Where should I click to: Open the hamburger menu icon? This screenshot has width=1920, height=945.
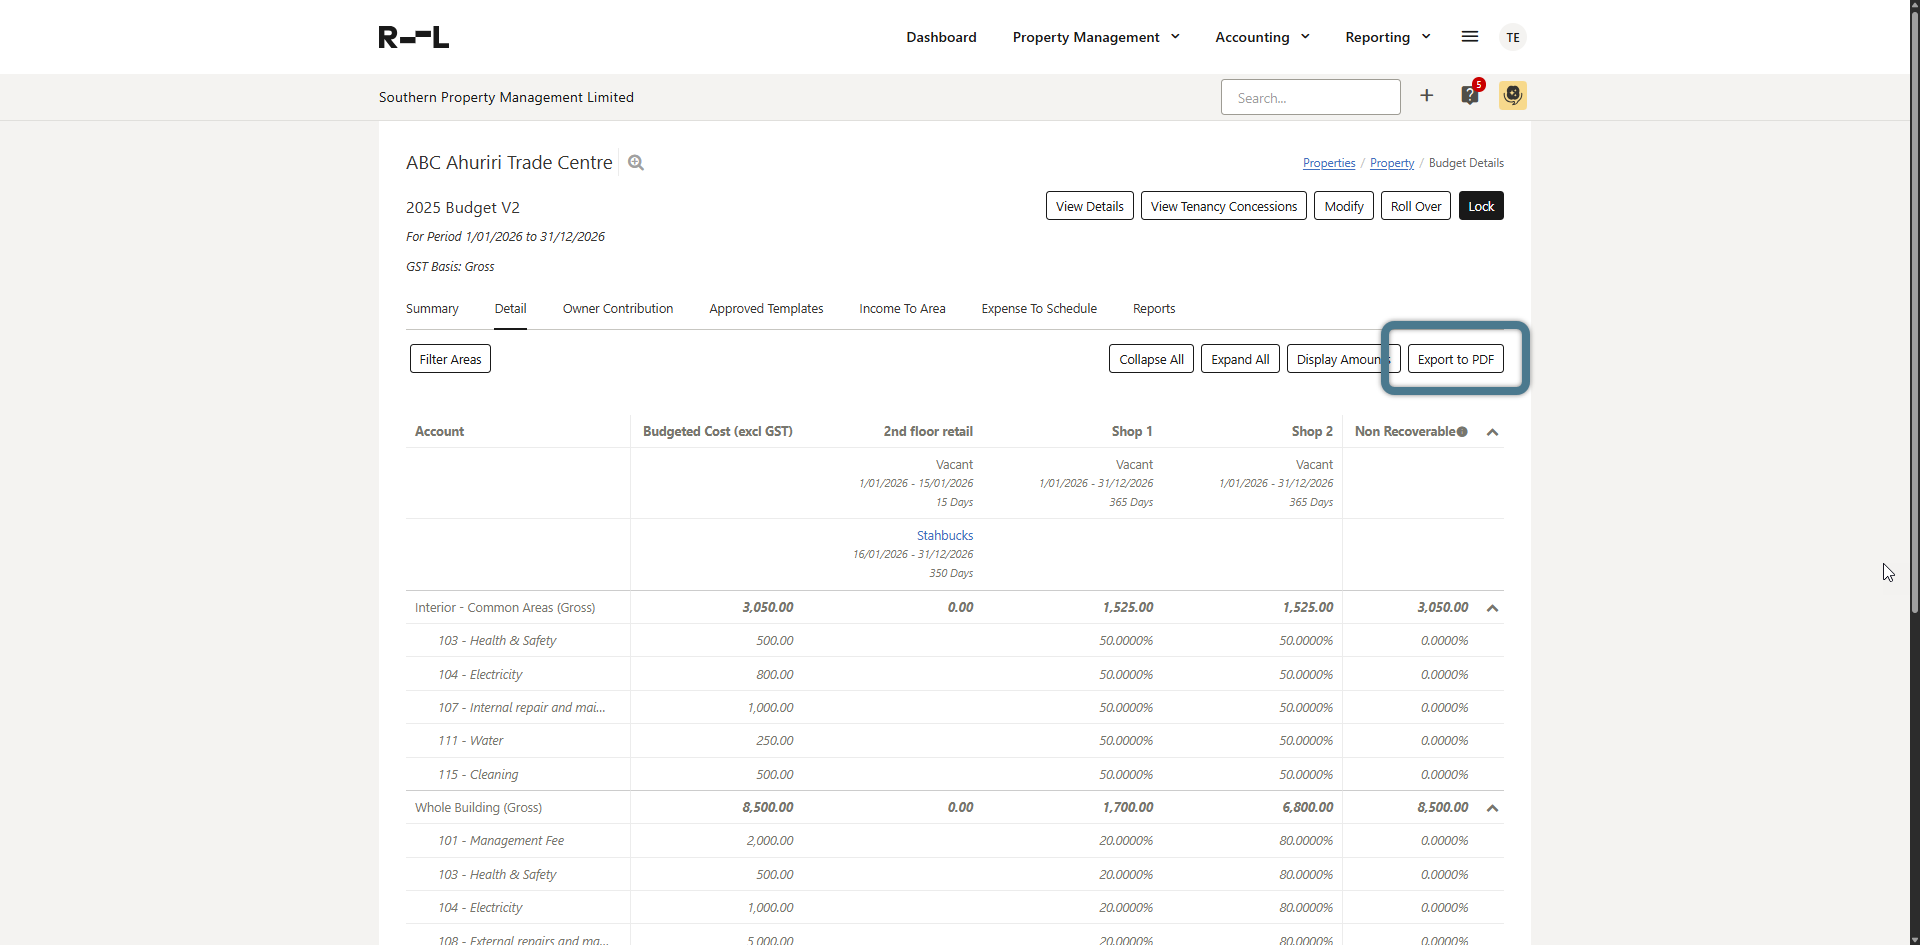tap(1469, 37)
